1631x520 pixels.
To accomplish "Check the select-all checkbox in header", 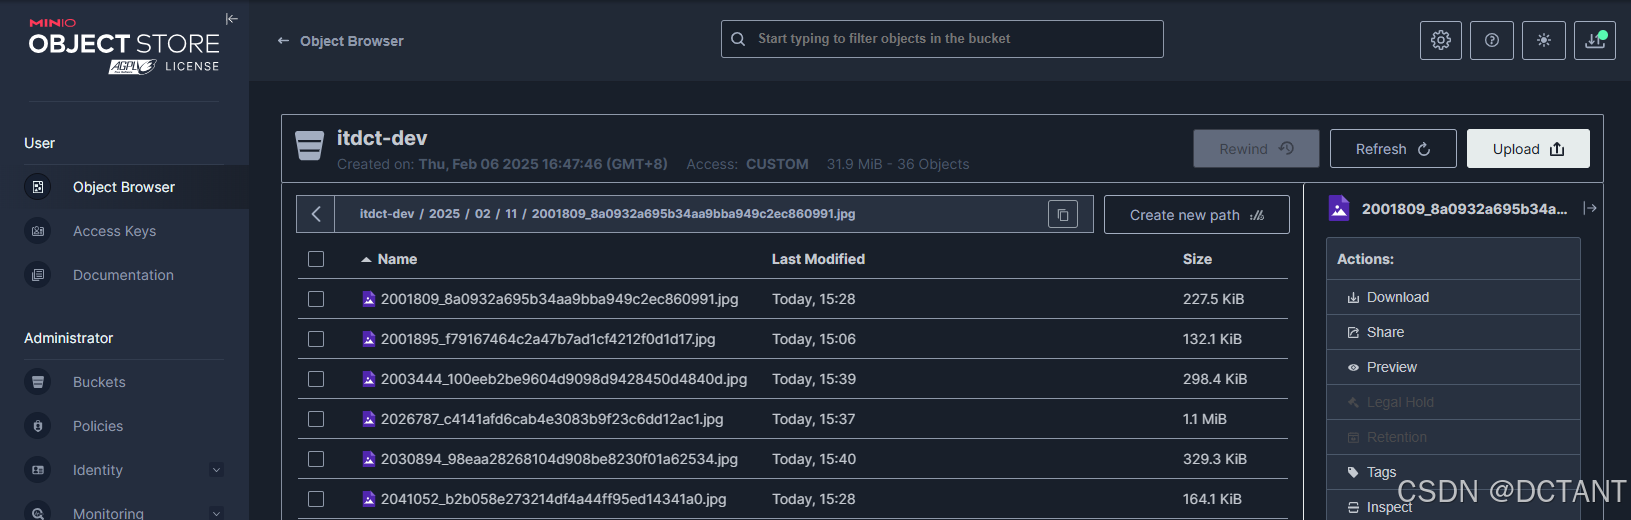I will 316,259.
